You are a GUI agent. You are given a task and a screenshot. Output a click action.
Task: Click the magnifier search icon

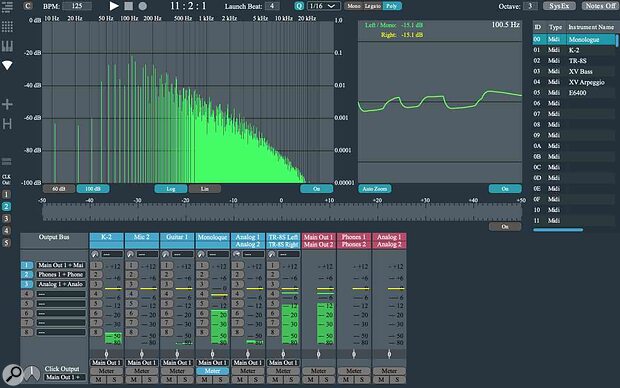click(x=13, y=374)
